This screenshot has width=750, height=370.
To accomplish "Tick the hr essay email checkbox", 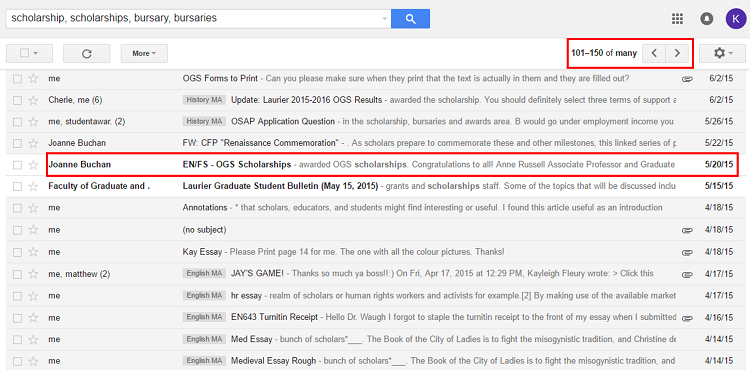I will point(17,295).
